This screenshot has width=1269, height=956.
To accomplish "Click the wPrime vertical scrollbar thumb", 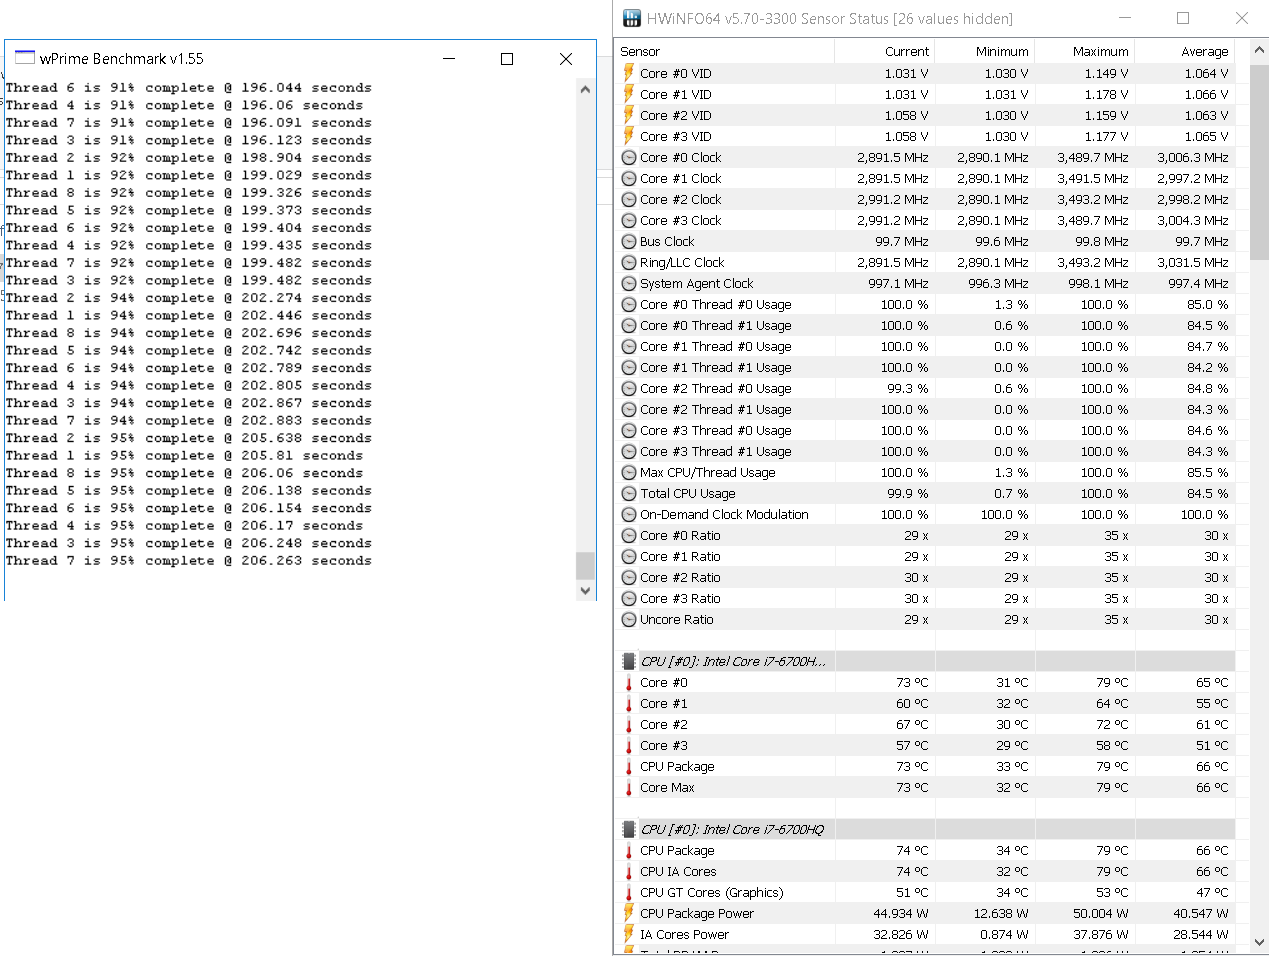I will pos(586,566).
